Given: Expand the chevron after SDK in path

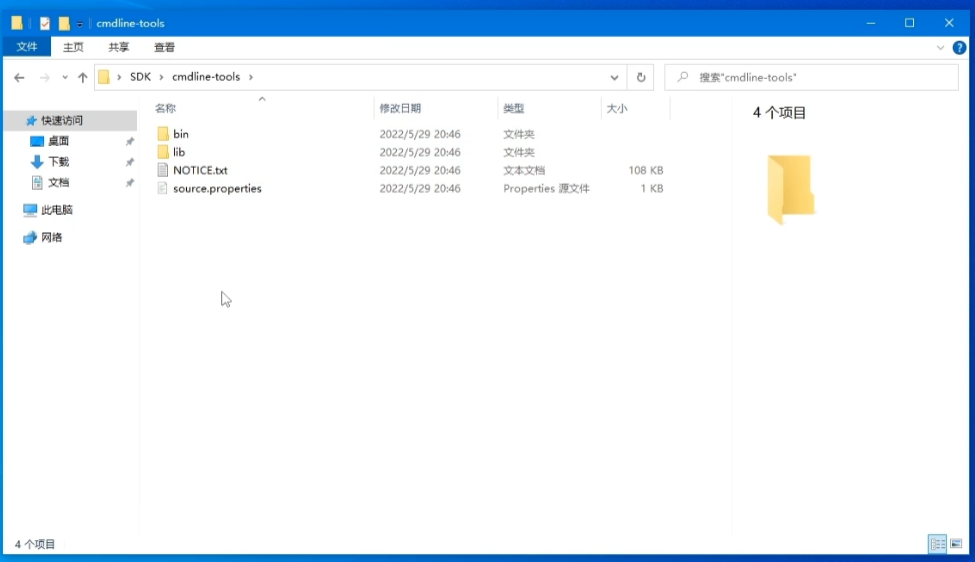Looking at the screenshot, I should click(x=161, y=77).
